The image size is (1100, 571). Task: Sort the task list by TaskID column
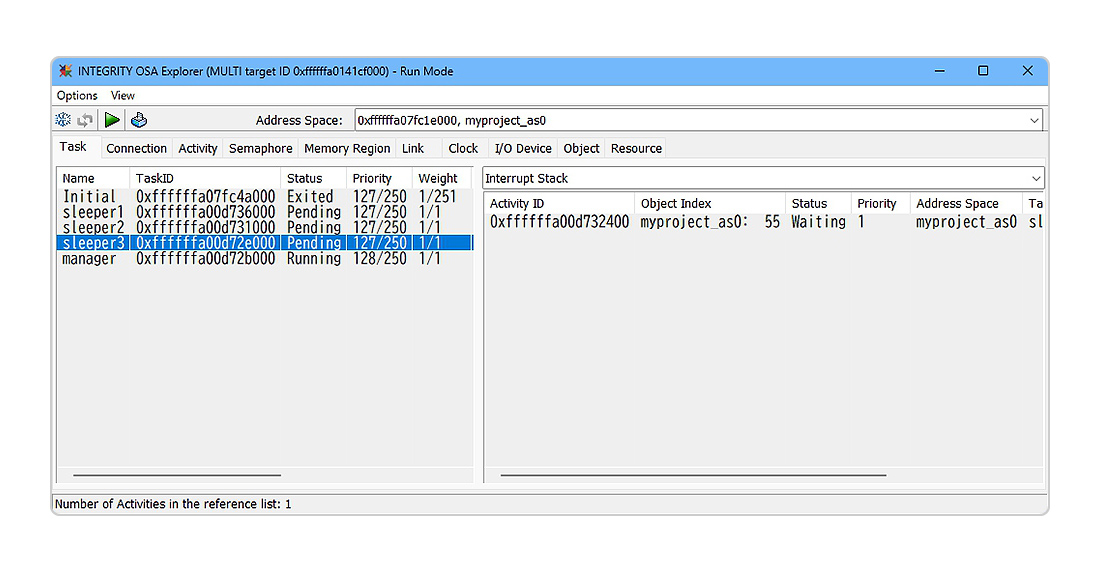coord(205,179)
